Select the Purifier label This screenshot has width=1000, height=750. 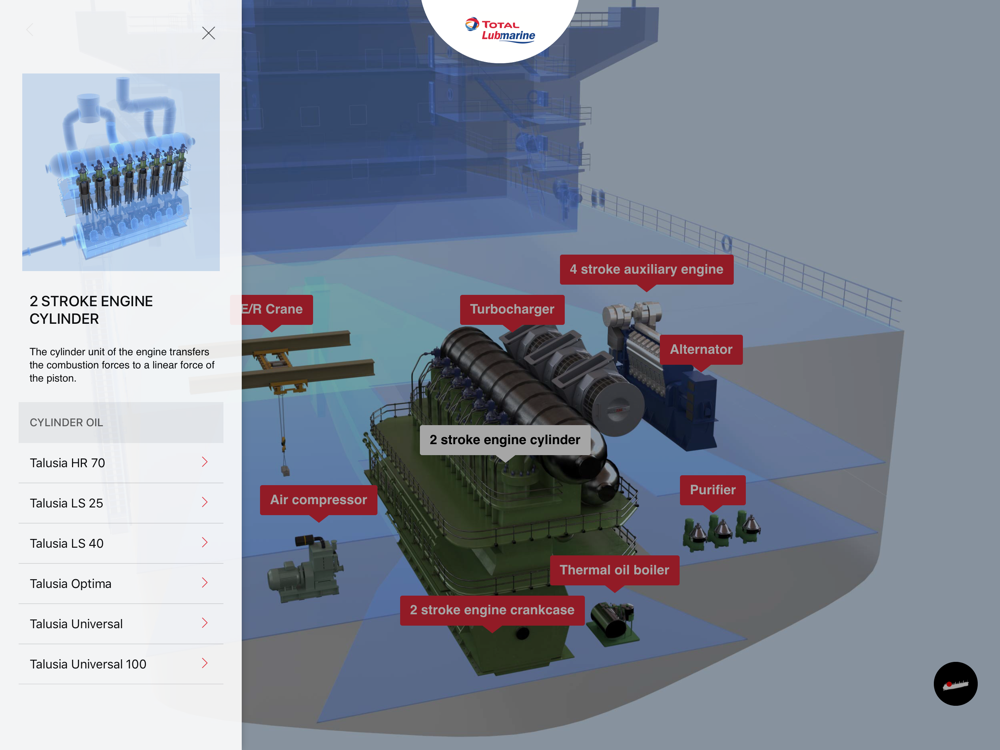[712, 490]
